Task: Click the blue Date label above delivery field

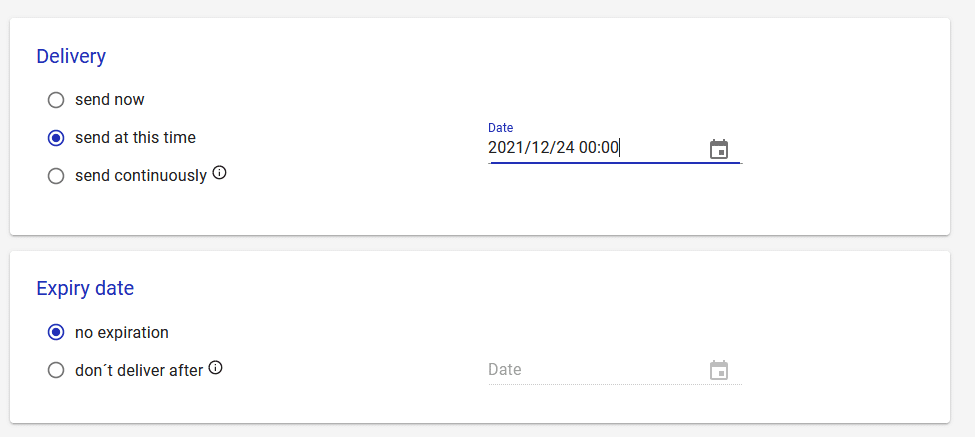Action: [501, 127]
